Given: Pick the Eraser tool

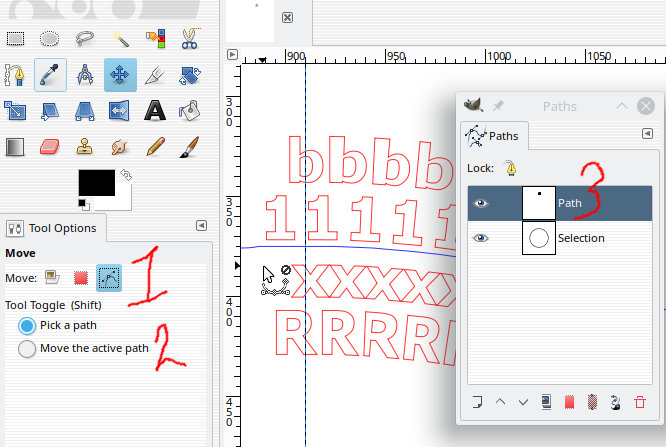Looking at the screenshot, I should [x=50, y=147].
